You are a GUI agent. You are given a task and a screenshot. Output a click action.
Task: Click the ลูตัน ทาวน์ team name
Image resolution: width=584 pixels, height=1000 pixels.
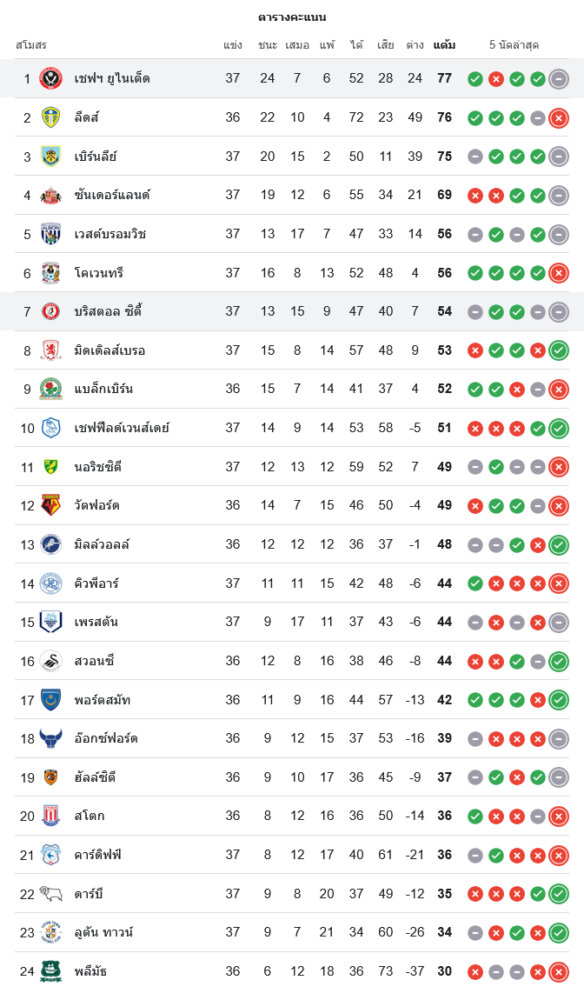[x=103, y=932]
